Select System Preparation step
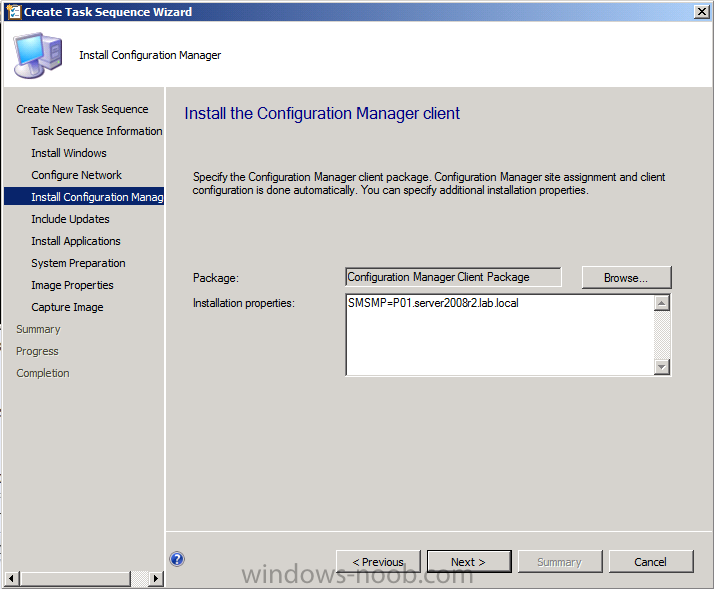Image resolution: width=714 pixels, height=589 pixels. pyautogui.click(x=78, y=263)
